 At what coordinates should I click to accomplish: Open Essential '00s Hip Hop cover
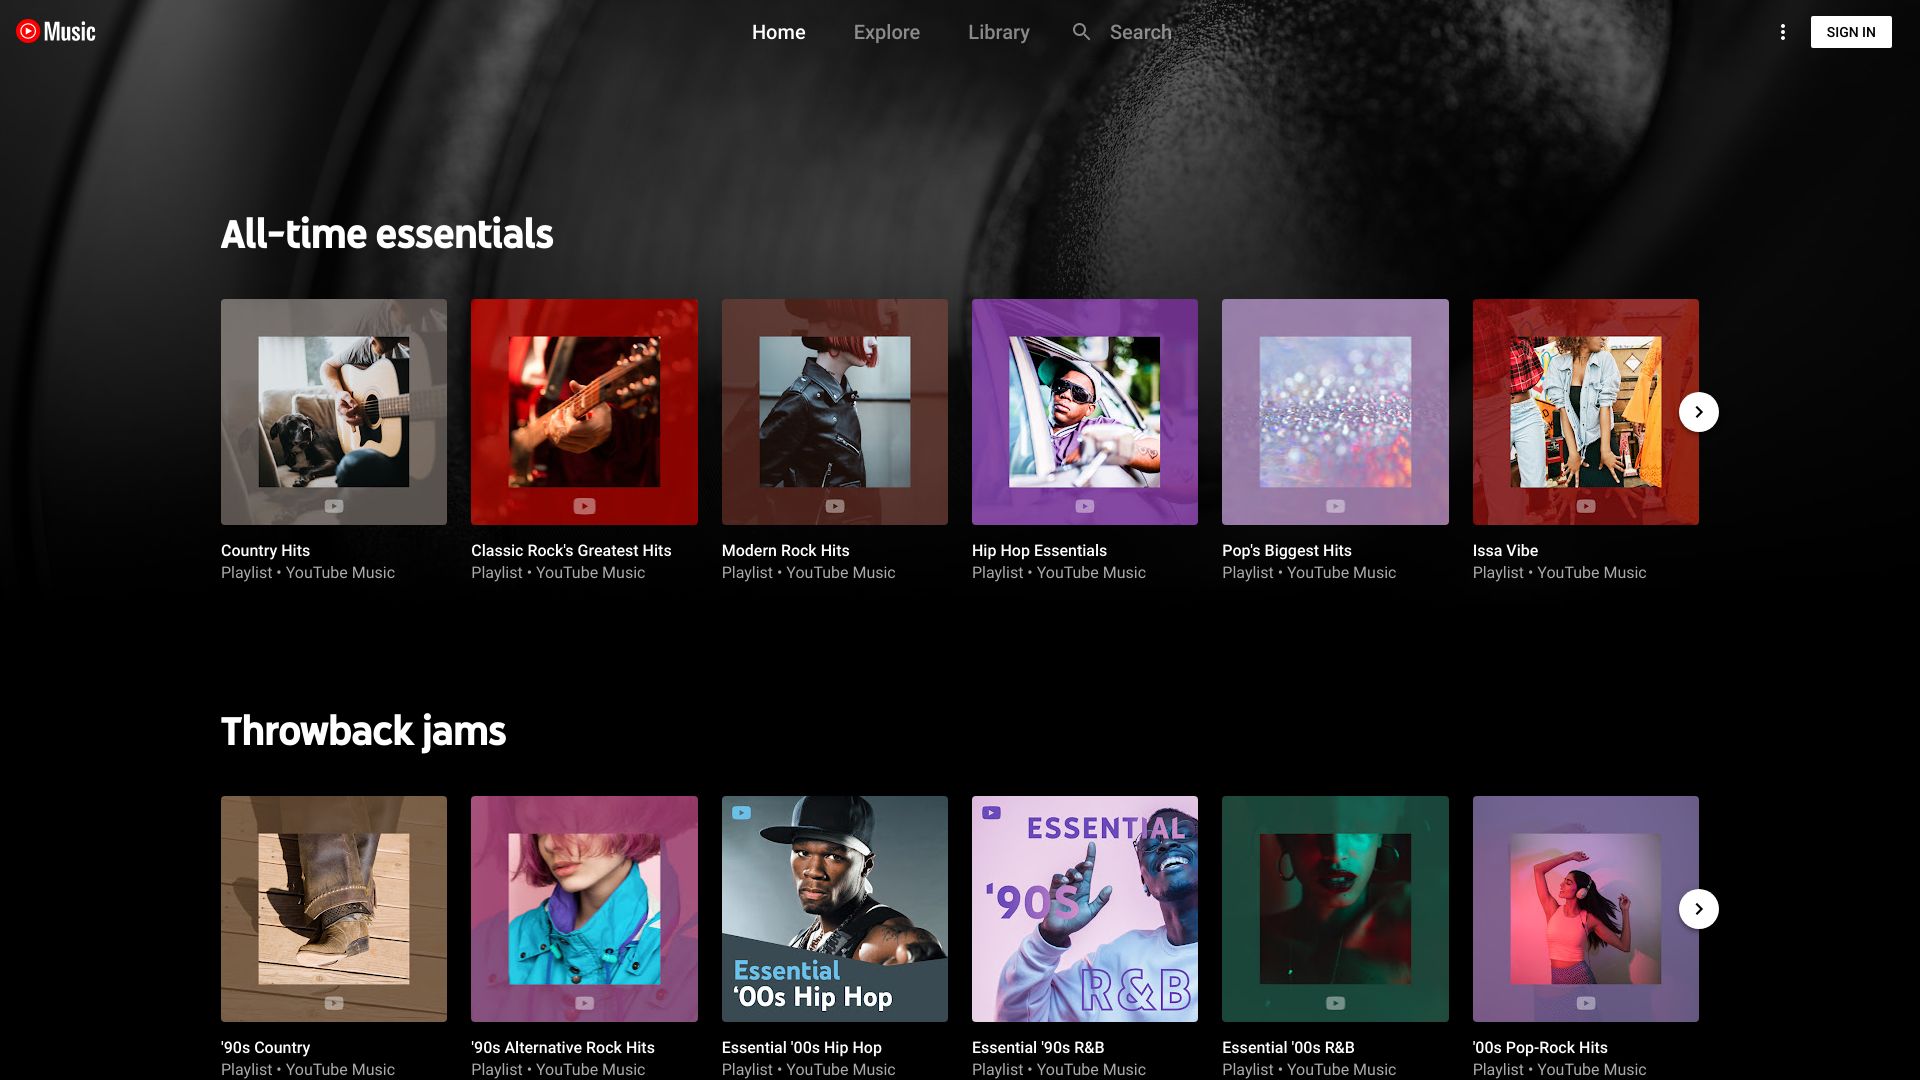[835, 909]
